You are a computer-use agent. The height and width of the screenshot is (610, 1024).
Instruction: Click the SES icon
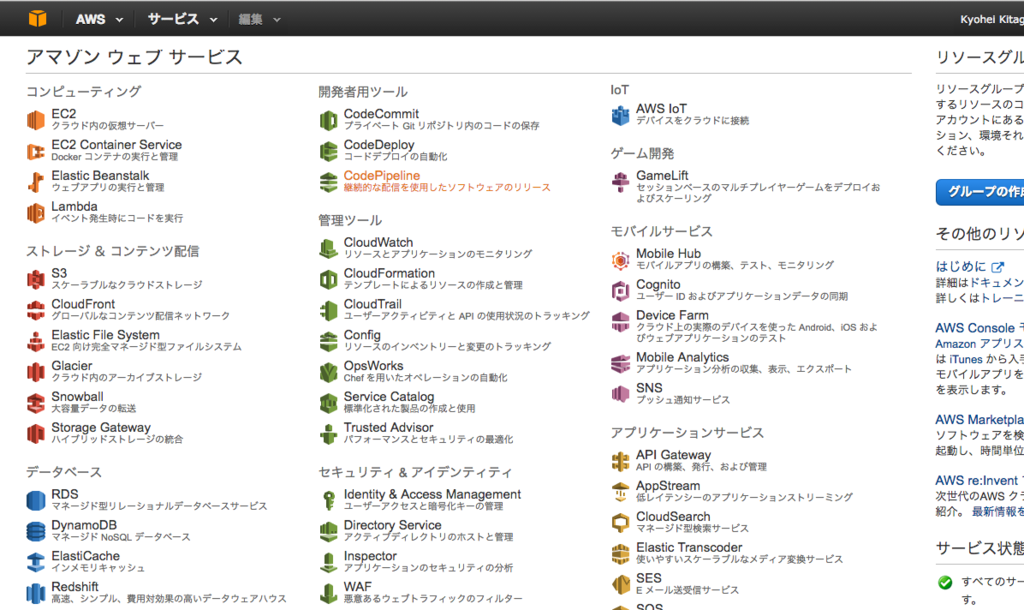pyautogui.click(x=620, y=585)
